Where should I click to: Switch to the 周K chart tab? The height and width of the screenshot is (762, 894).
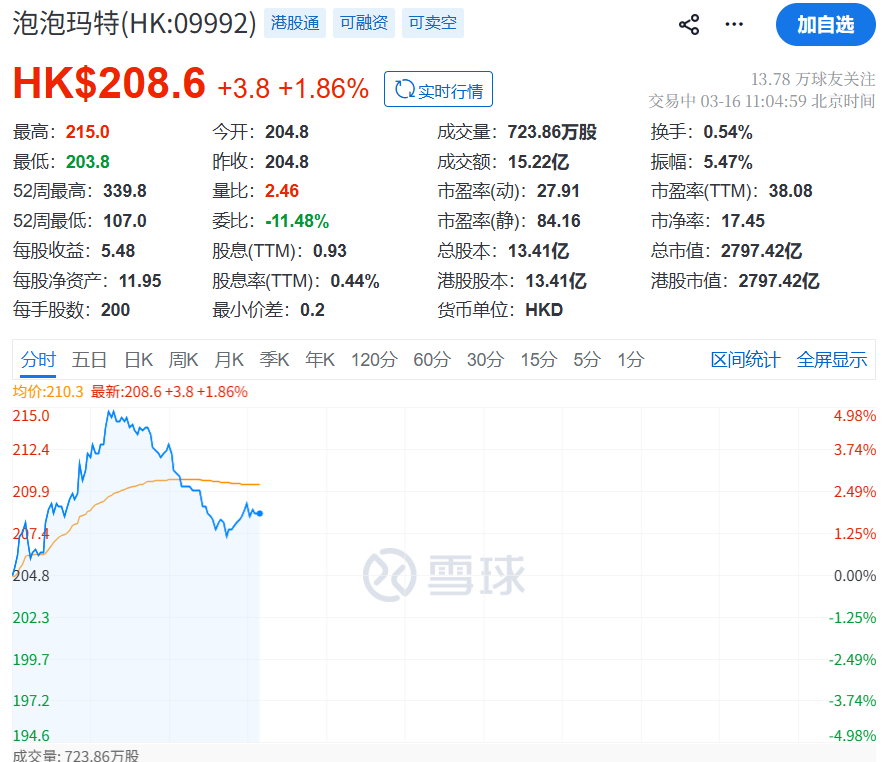(184, 360)
